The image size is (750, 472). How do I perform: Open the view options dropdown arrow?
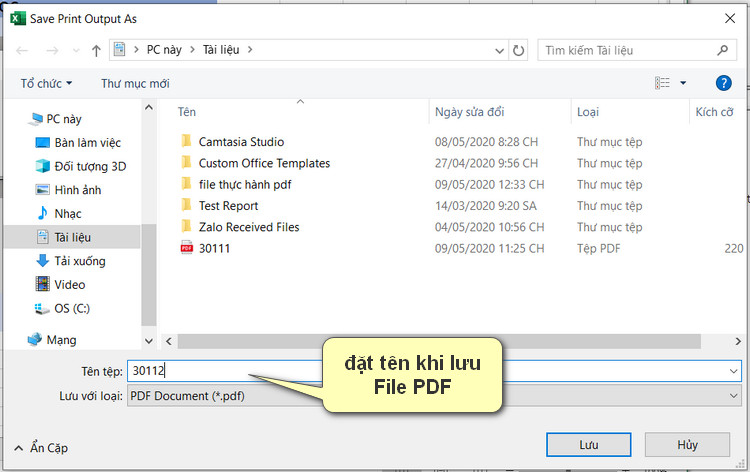[x=683, y=83]
